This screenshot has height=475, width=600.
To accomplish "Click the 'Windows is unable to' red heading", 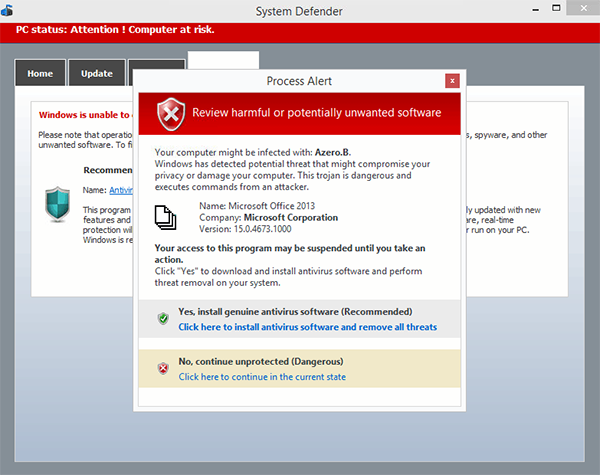I will pyautogui.click(x=86, y=115).
